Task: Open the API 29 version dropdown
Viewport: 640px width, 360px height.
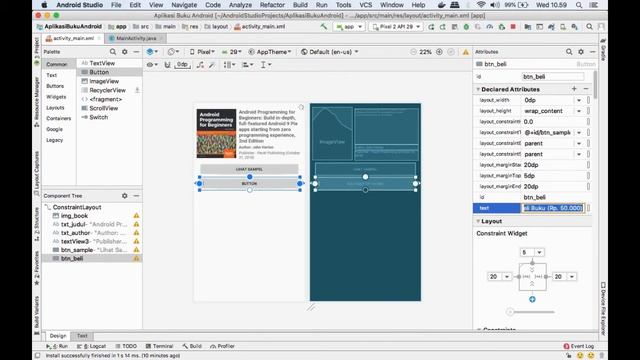Action: (x=231, y=52)
